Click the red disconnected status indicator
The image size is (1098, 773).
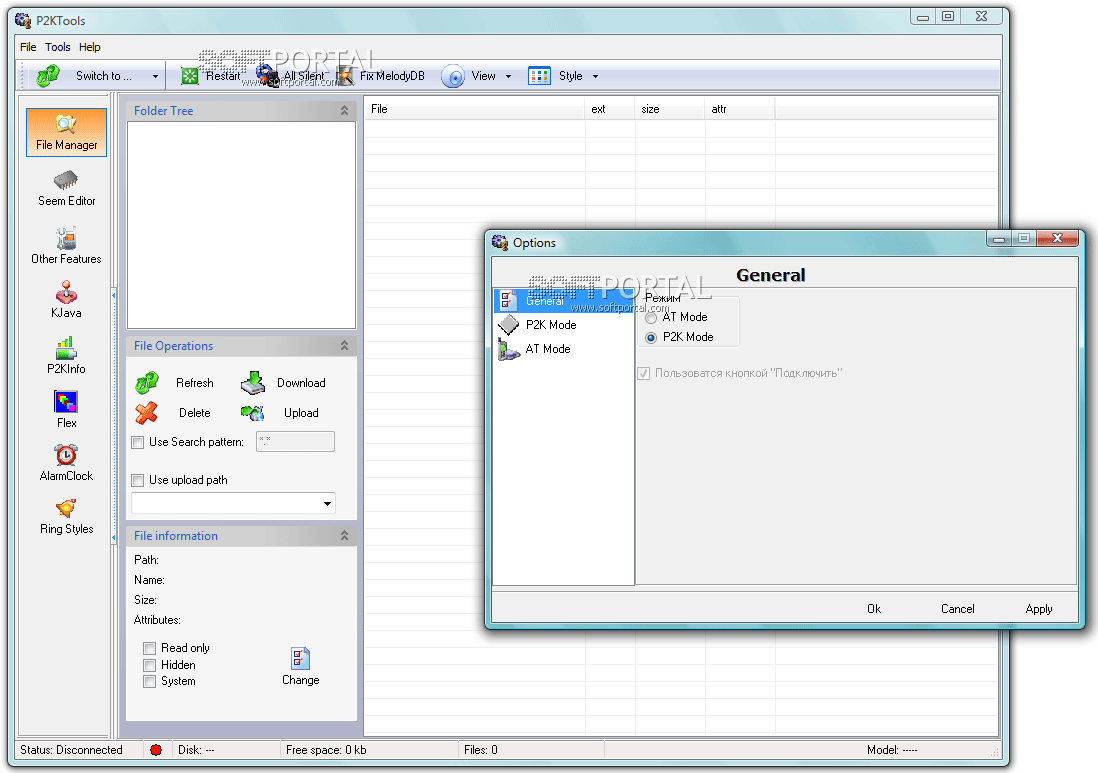[x=156, y=750]
